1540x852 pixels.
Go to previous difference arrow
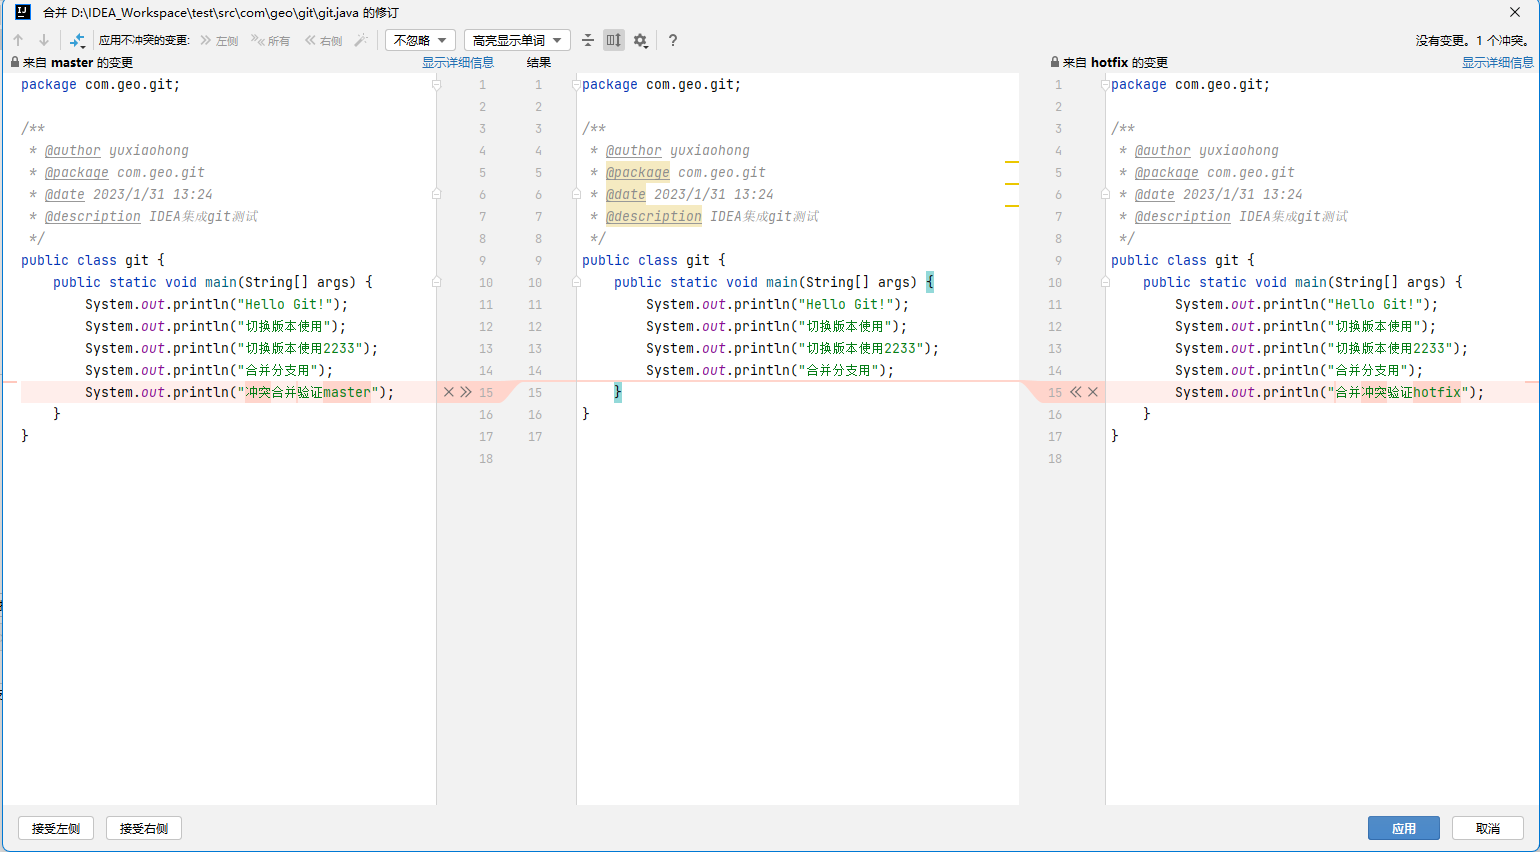tap(18, 40)
